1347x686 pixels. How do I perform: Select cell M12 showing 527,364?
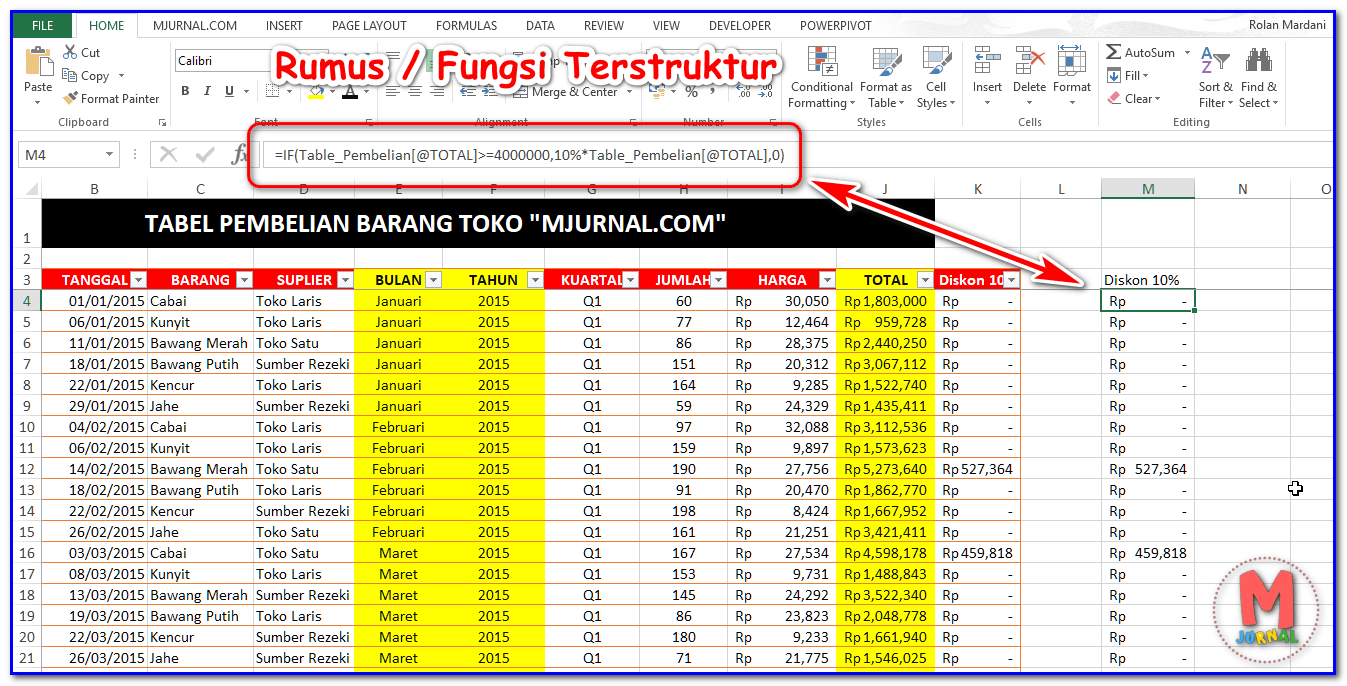pos(1148,469)
